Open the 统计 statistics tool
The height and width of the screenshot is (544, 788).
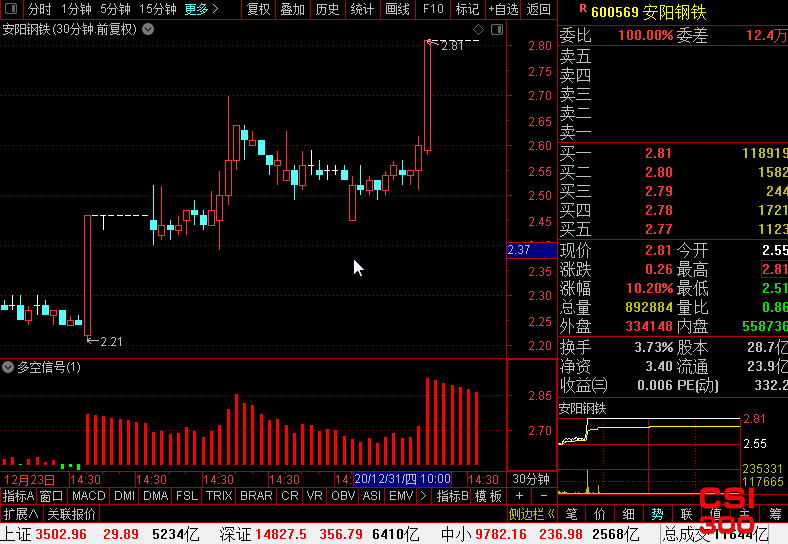click(362, 9)
